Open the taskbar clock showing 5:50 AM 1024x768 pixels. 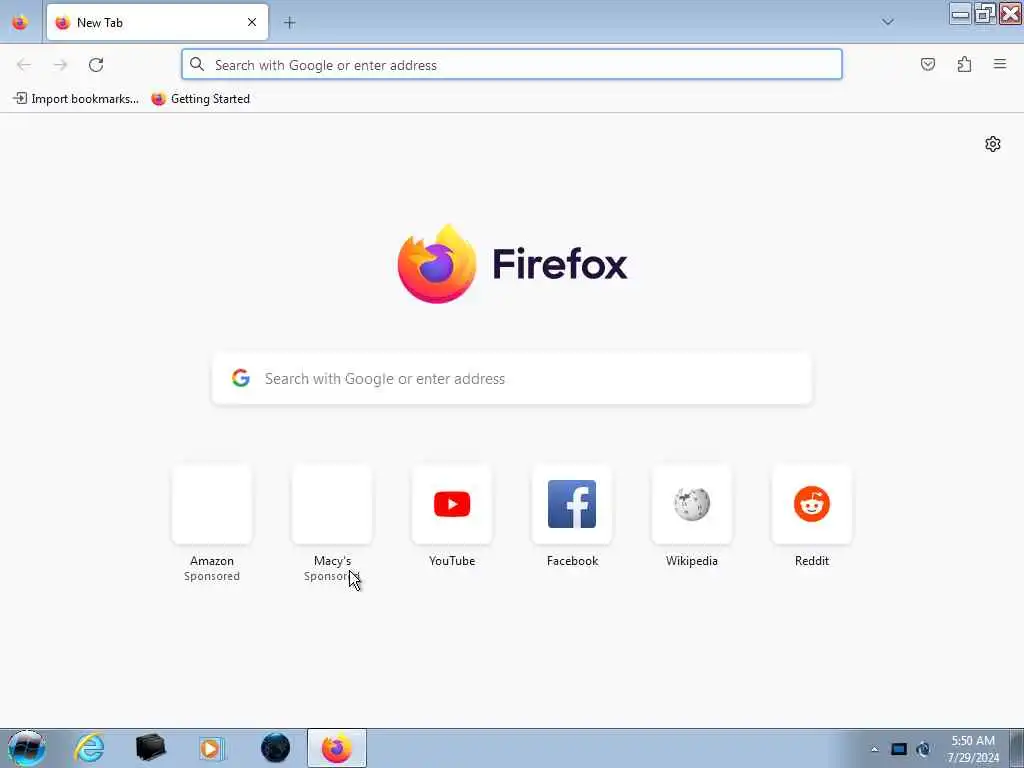[973, 749]
